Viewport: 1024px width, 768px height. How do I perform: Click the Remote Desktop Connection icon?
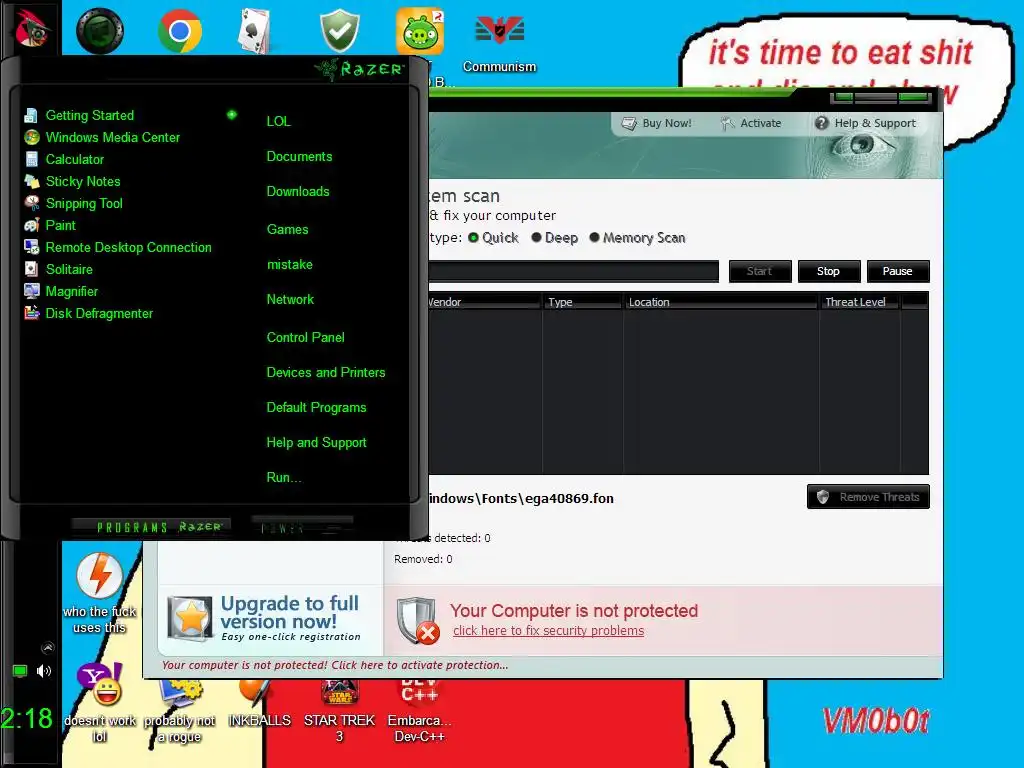click(31, 248)
